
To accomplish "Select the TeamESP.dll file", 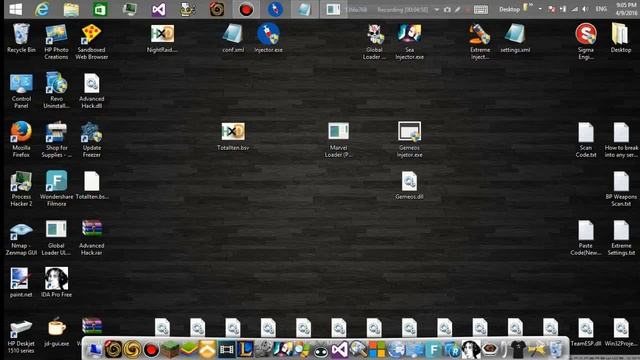I will point(586,332).
